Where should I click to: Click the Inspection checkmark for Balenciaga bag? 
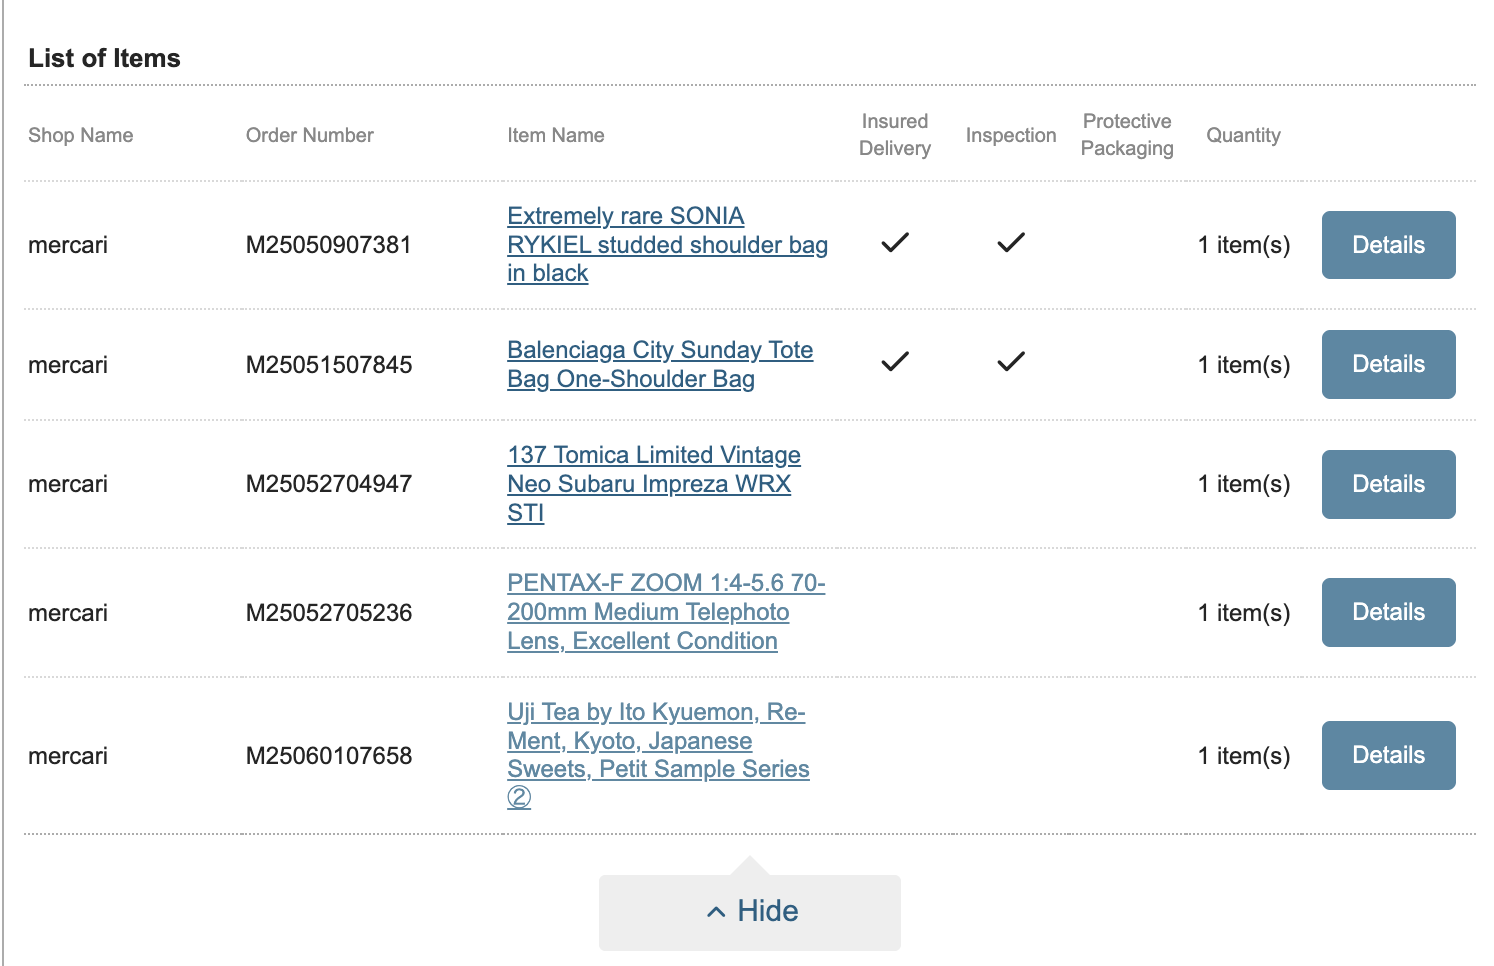(x=1011, y=361)
